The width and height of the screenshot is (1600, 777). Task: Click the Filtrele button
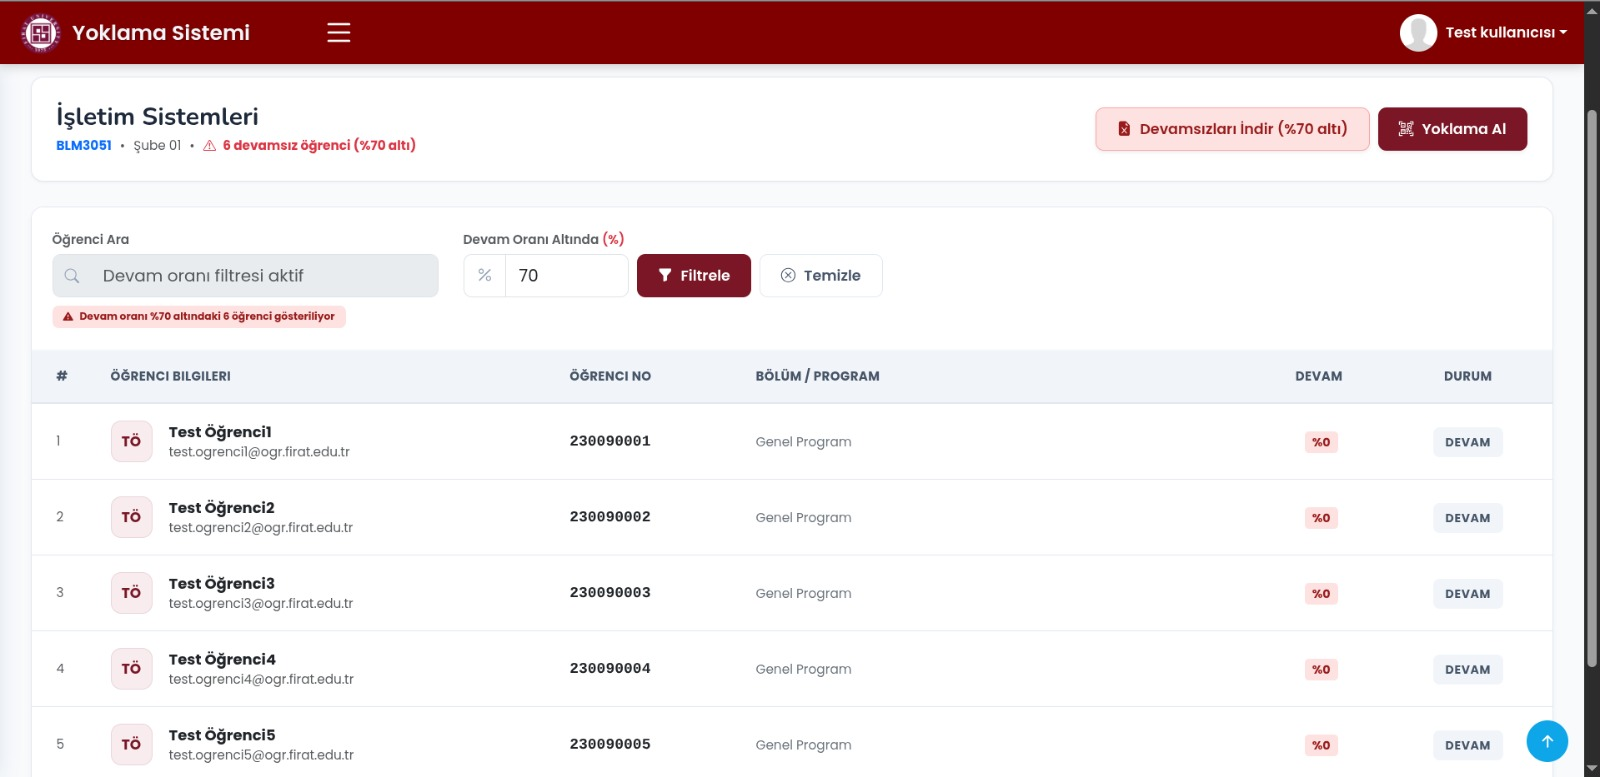[694, 276]
